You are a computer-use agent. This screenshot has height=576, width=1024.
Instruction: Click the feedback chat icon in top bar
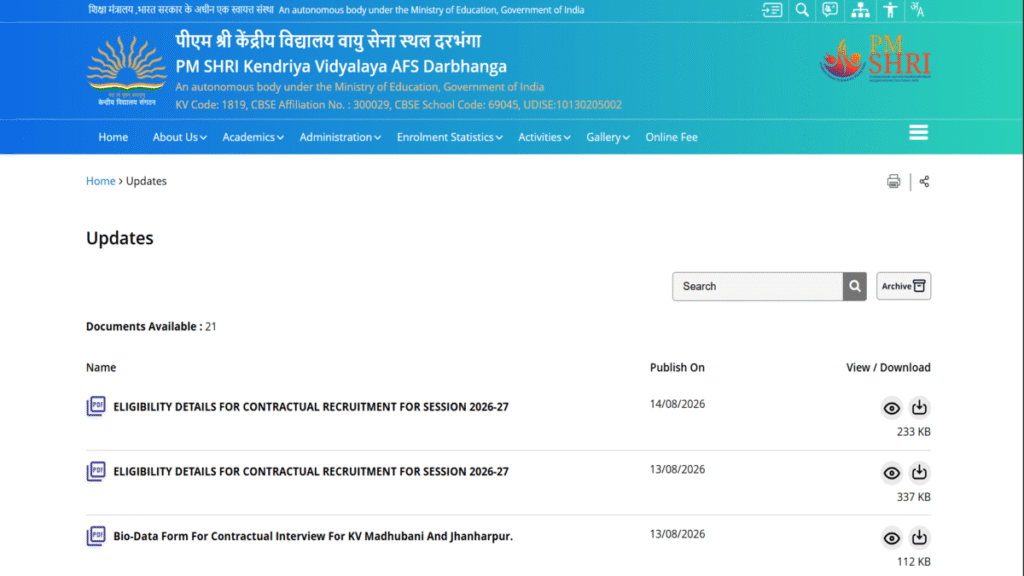830,10
